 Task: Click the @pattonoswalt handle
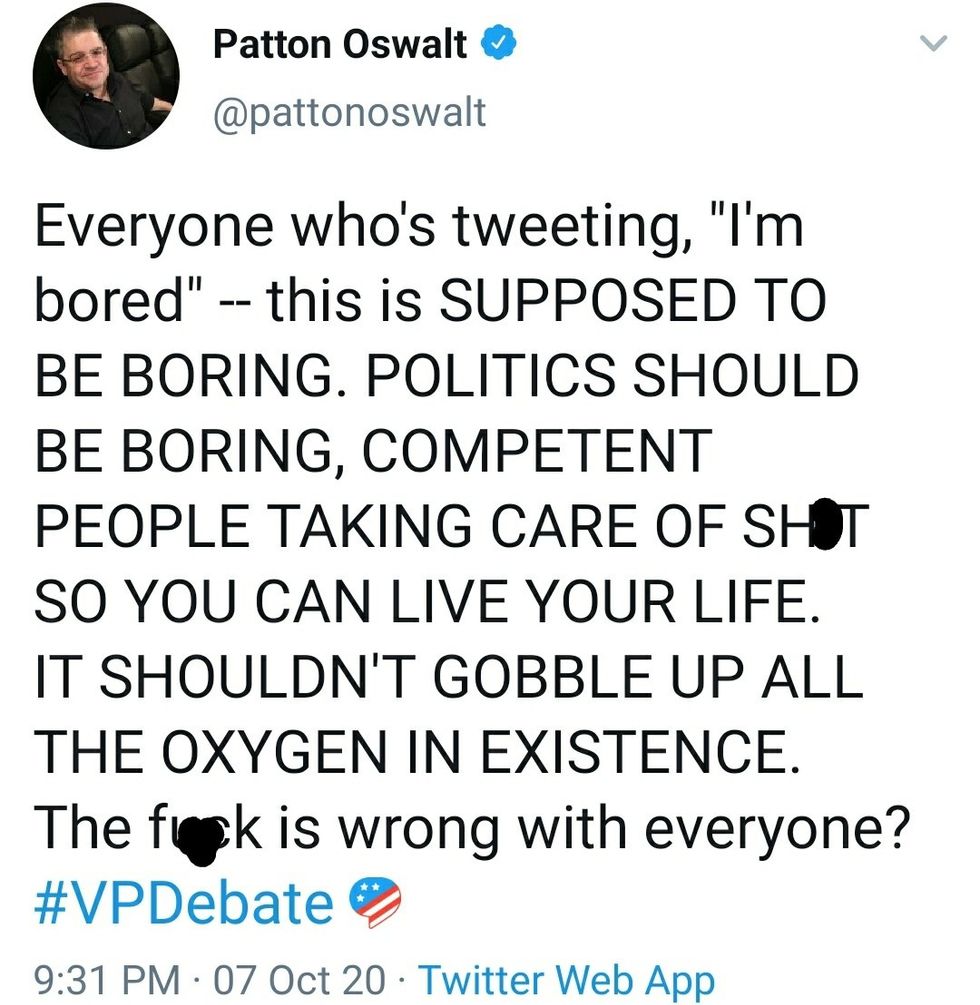[x=349, y=112]
